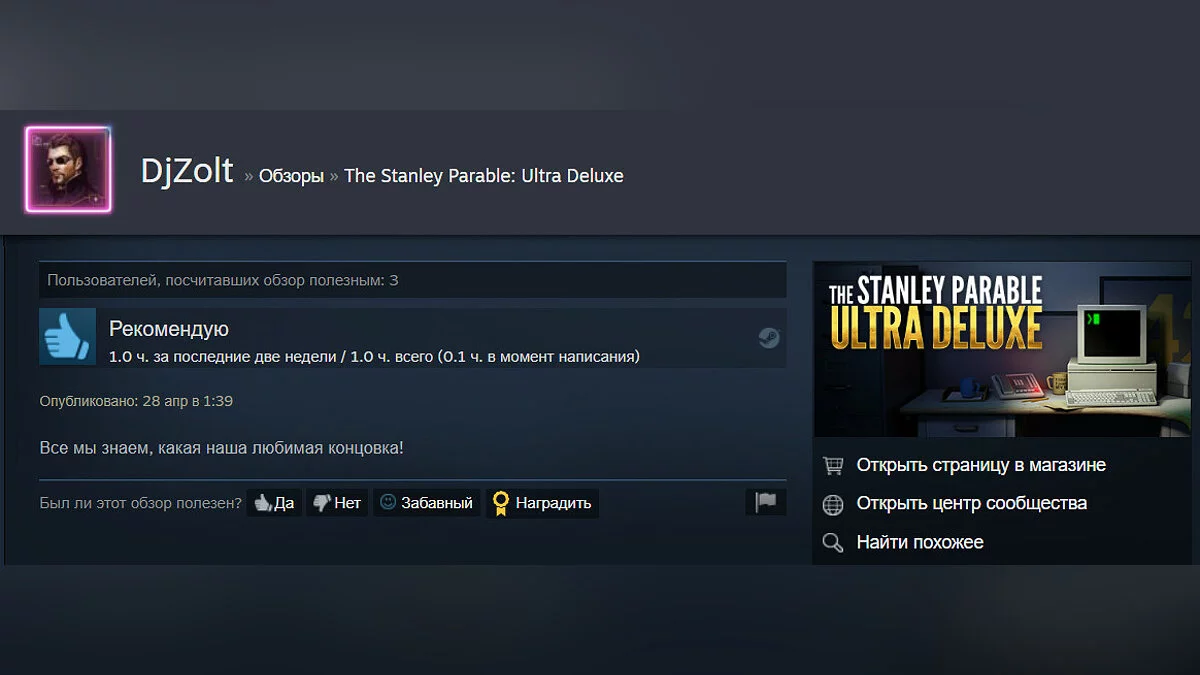Mark the review as Забавный
Viewport: 1200px width, 675px height.
click(x=426, y=503)
